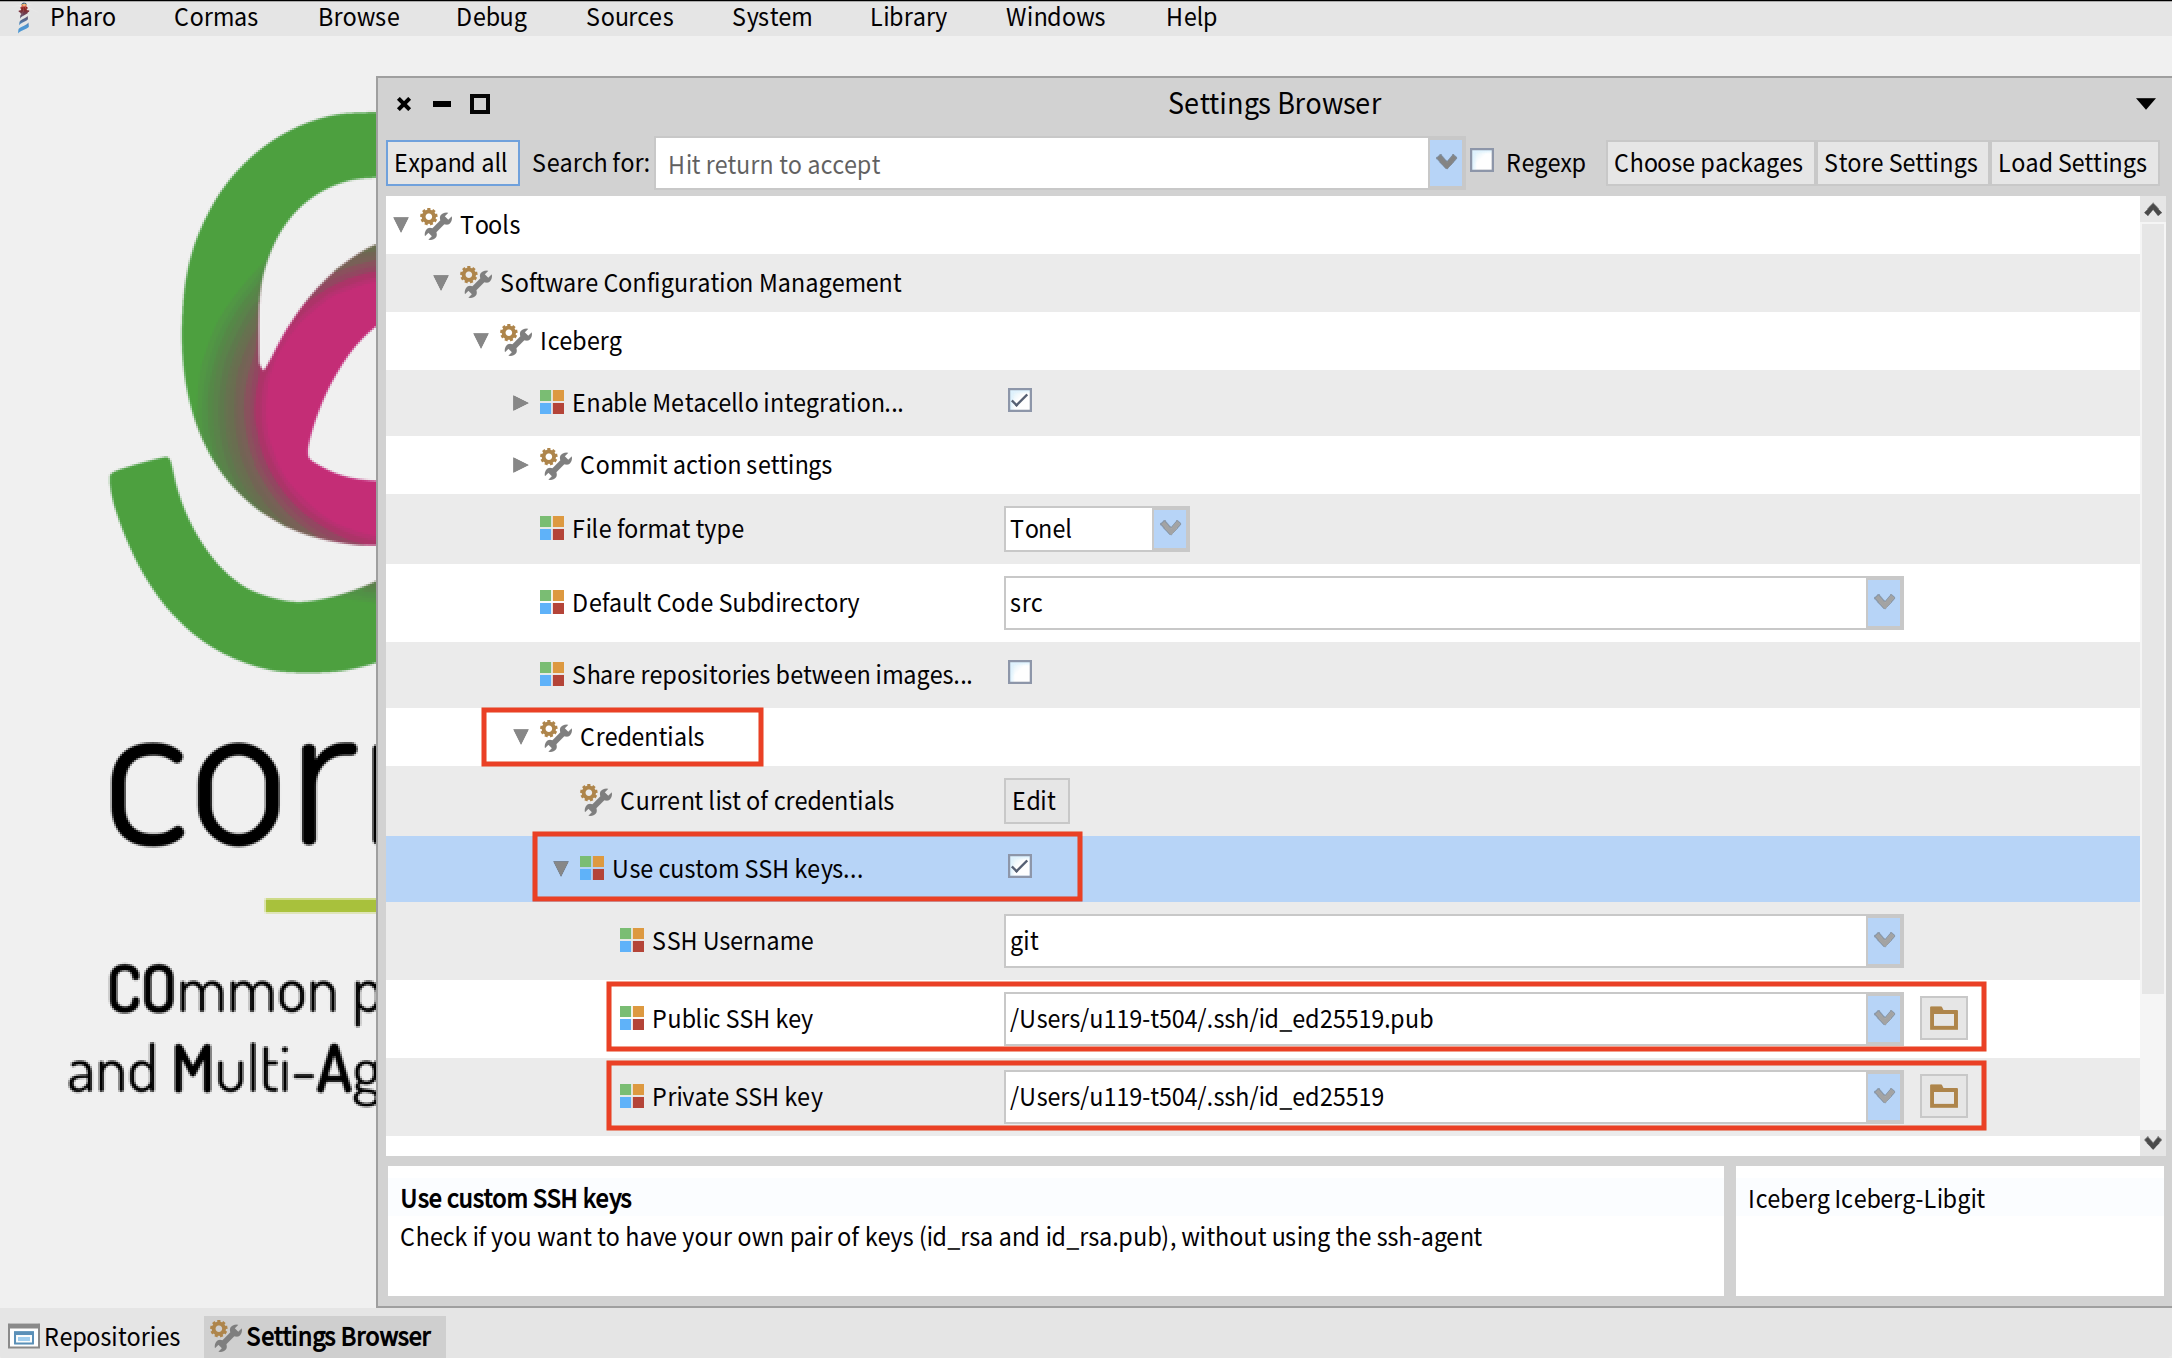Click into the Search for input field

point(1040,164)
